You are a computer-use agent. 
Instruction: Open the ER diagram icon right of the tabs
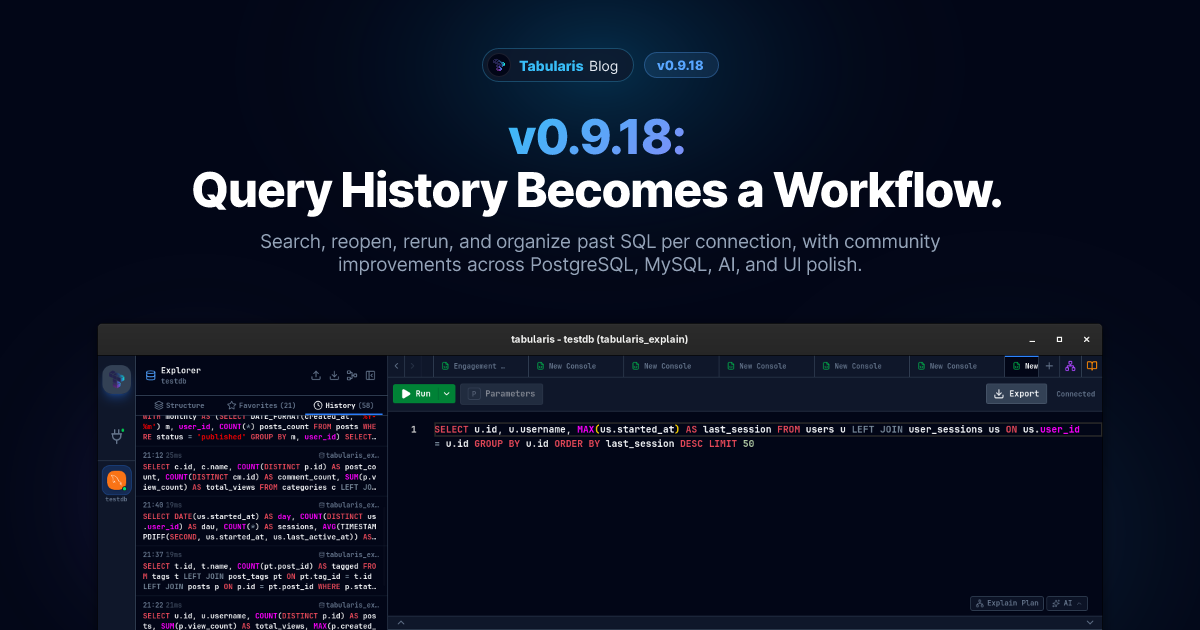pyautogui.click(x=1070, y=366)
